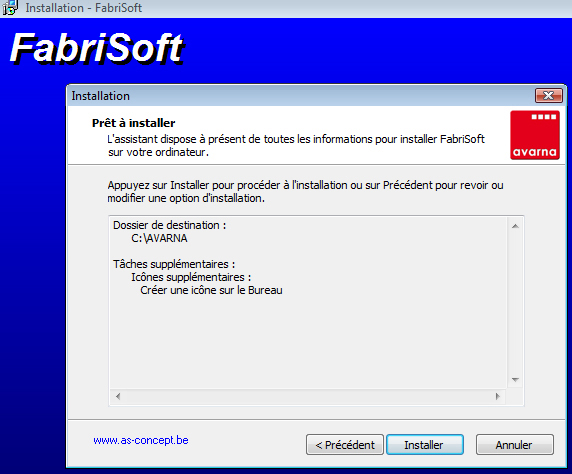Click the 'Tâches supplémentaires' line in the summary
This screenshot has width=572, height=474.
[174, 264]
